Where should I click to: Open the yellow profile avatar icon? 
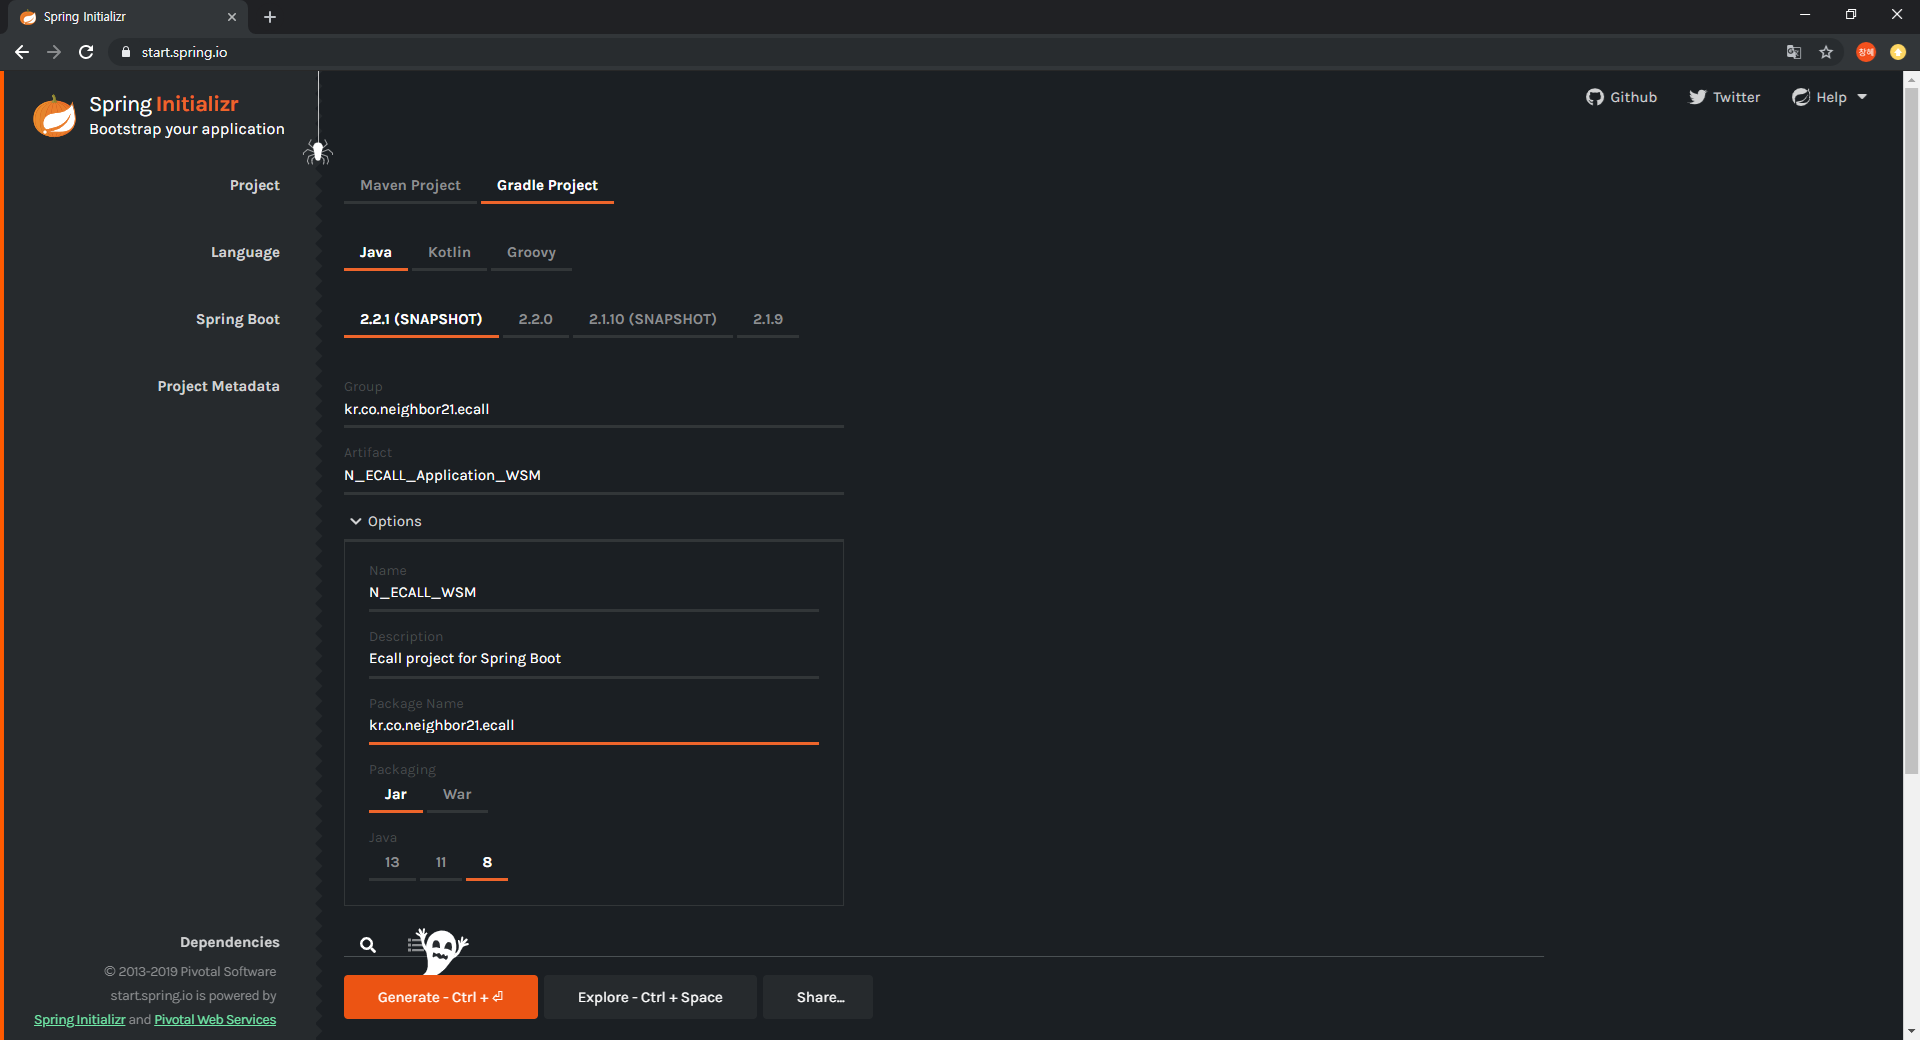(x=1898, y=52)
